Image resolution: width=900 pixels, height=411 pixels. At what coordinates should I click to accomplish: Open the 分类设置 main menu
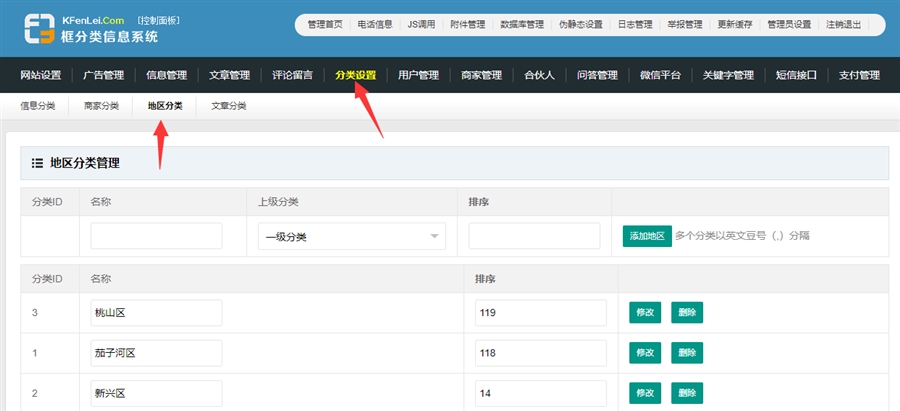(355, 75)
